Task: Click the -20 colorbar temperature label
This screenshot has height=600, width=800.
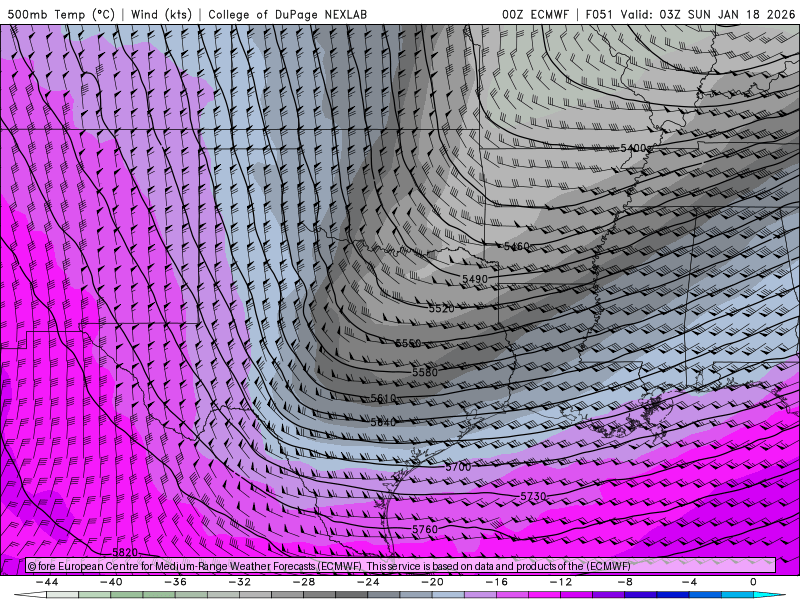Action: (432, 582)
